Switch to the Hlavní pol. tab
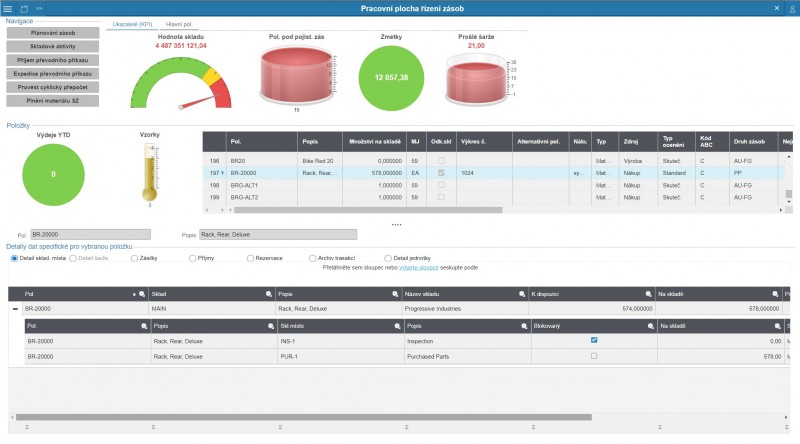This screenshot has width=800, height=444. (179, 23)
